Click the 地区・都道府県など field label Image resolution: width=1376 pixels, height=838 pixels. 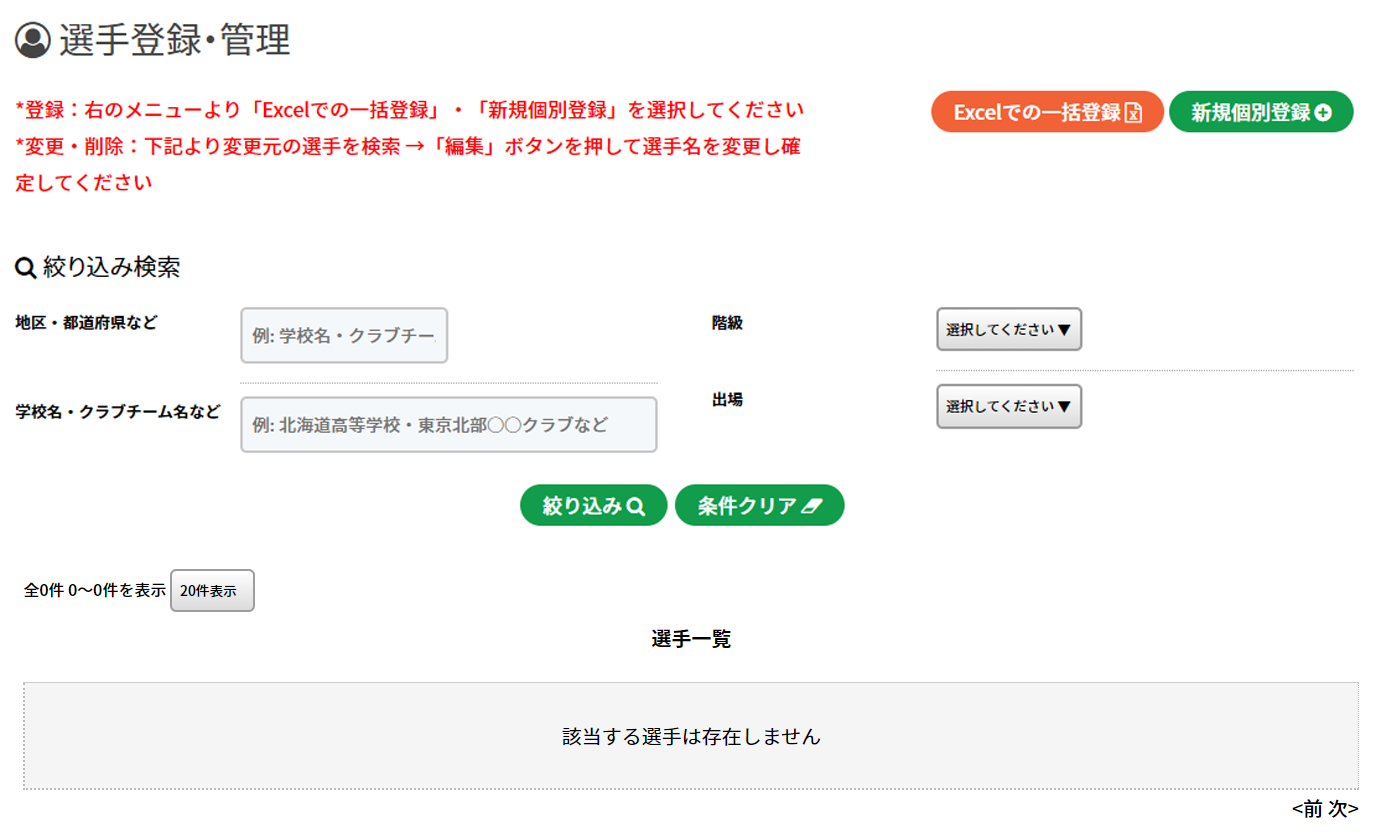tap(86, 323)
